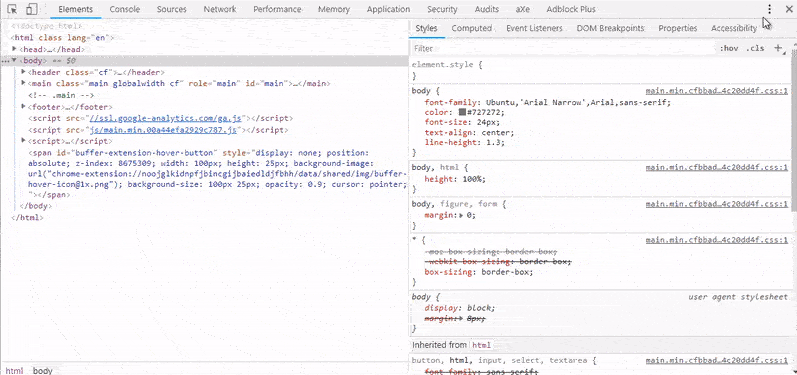
Task: Expand the footer element node
Action: pos(23,107)
